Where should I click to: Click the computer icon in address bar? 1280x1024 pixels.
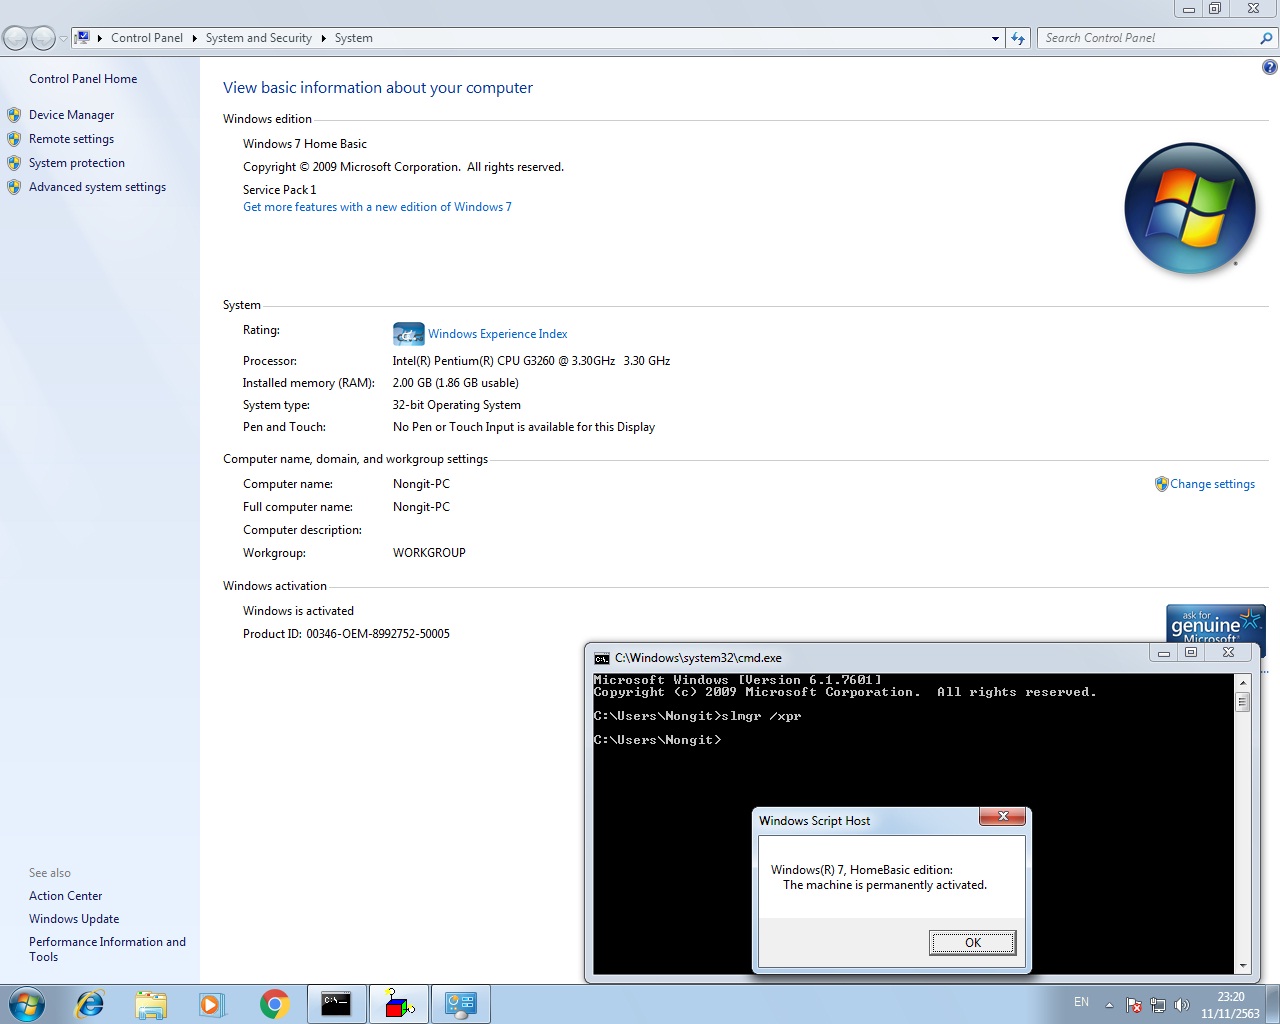click(83, 38)
